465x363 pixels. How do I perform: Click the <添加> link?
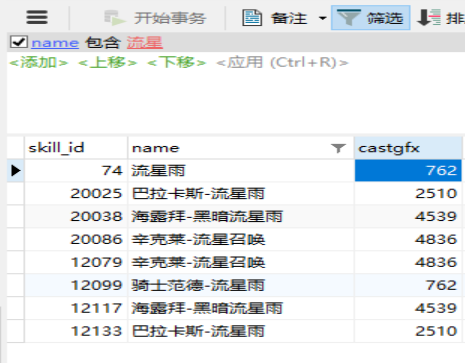[x=39, y=62]
